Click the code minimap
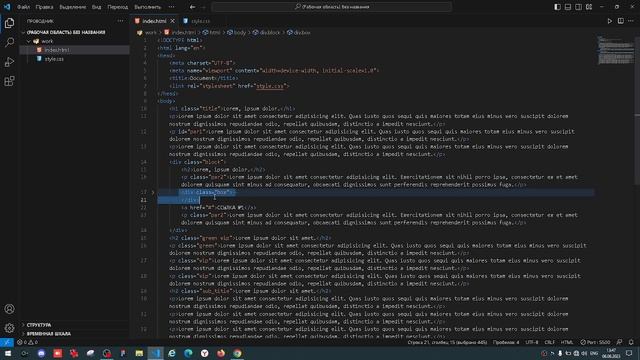 615,50
